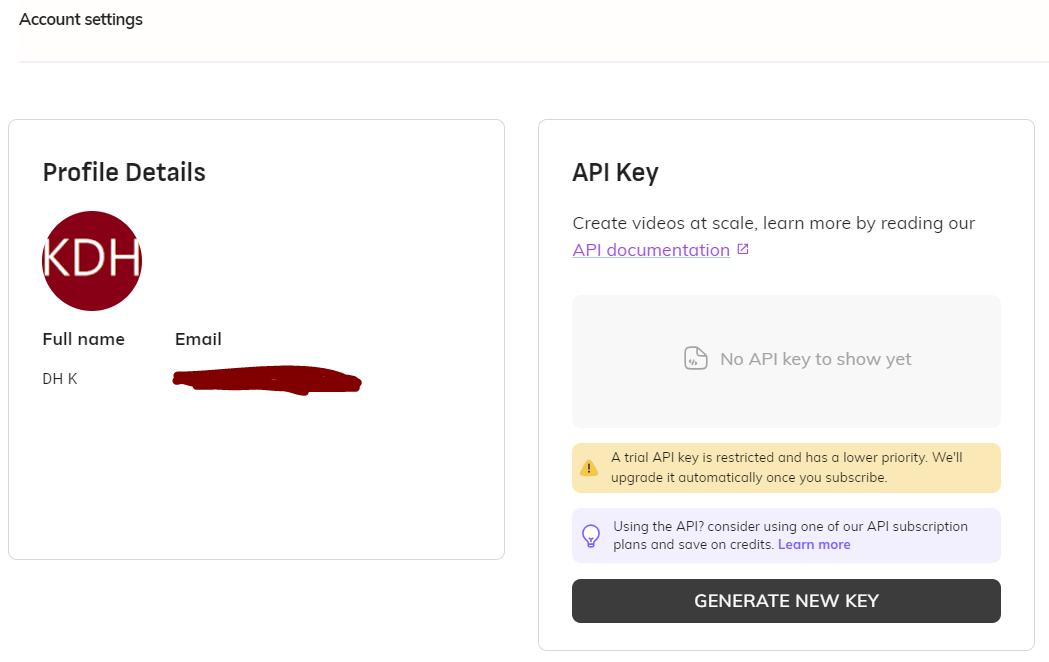This screenshot has height=662, width=1049.
Task: Click the DH K name value
Action: 60,378
